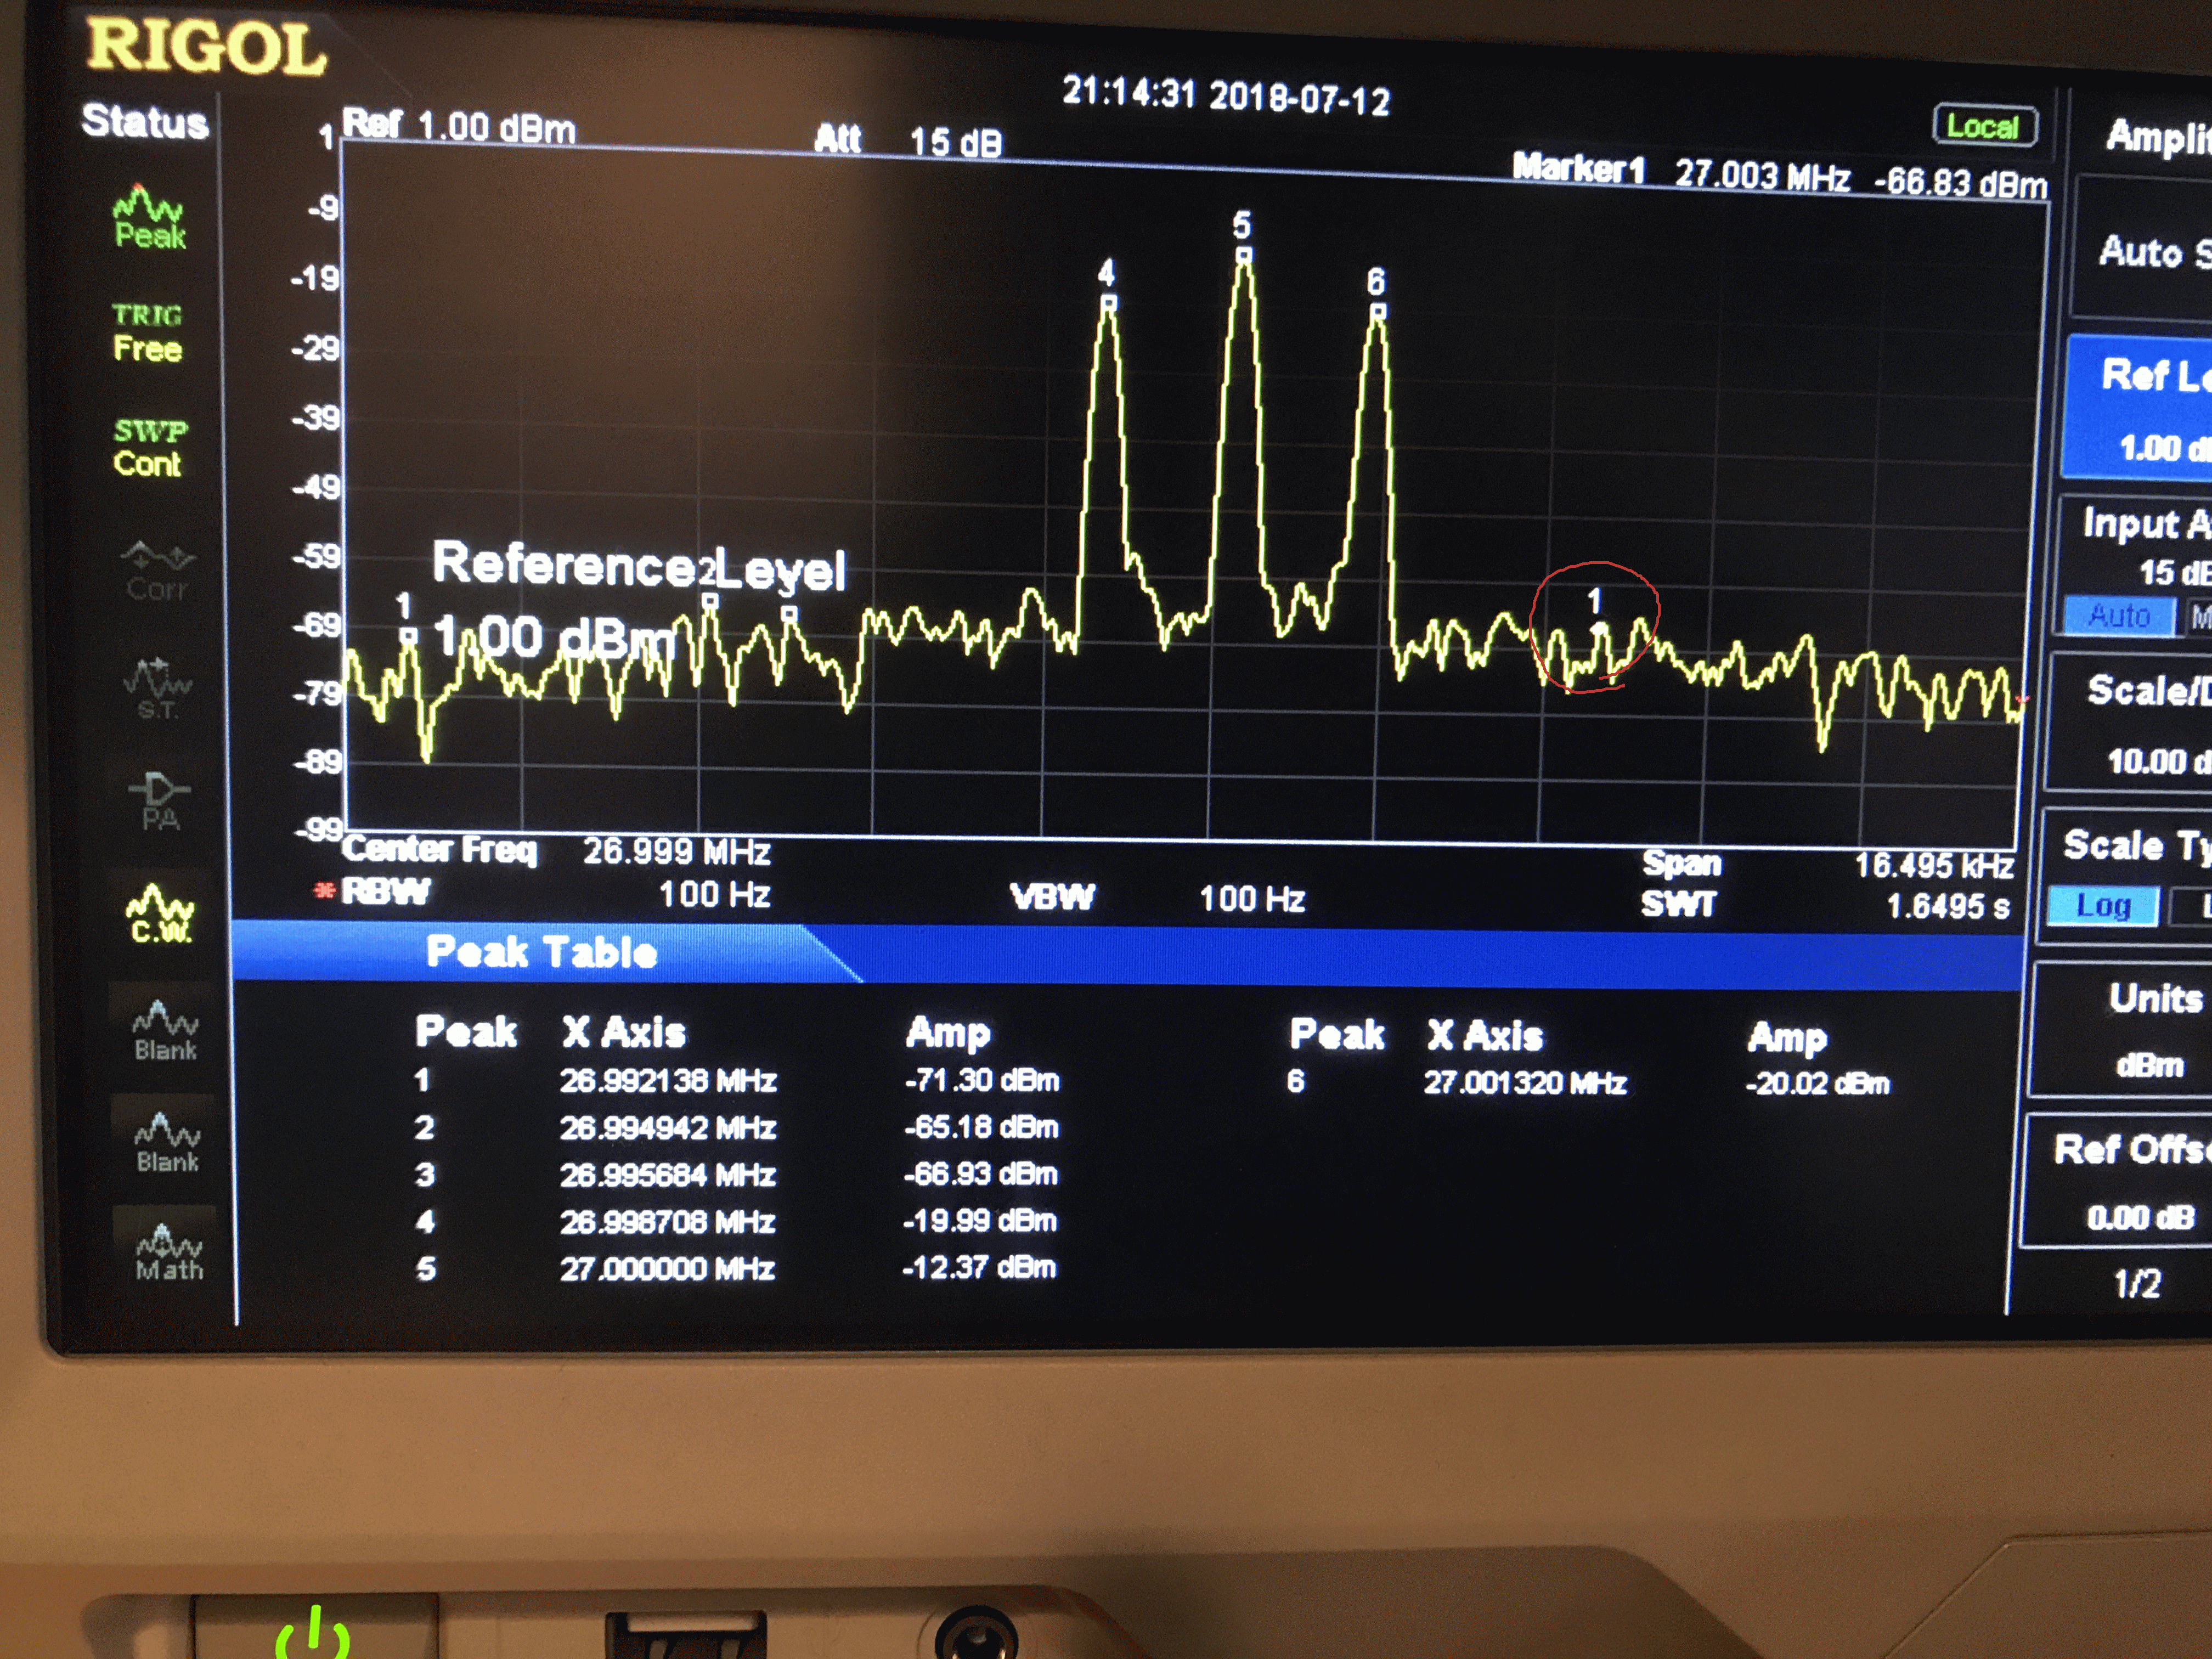Click the Center Freq 26.999 MHz readout
Screen dimensions: 2212x1659
pyautogui.click(x=556, y=850)
